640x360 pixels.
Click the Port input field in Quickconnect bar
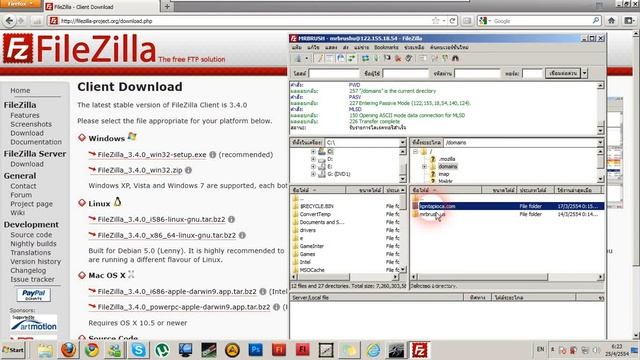pos(532,73)
